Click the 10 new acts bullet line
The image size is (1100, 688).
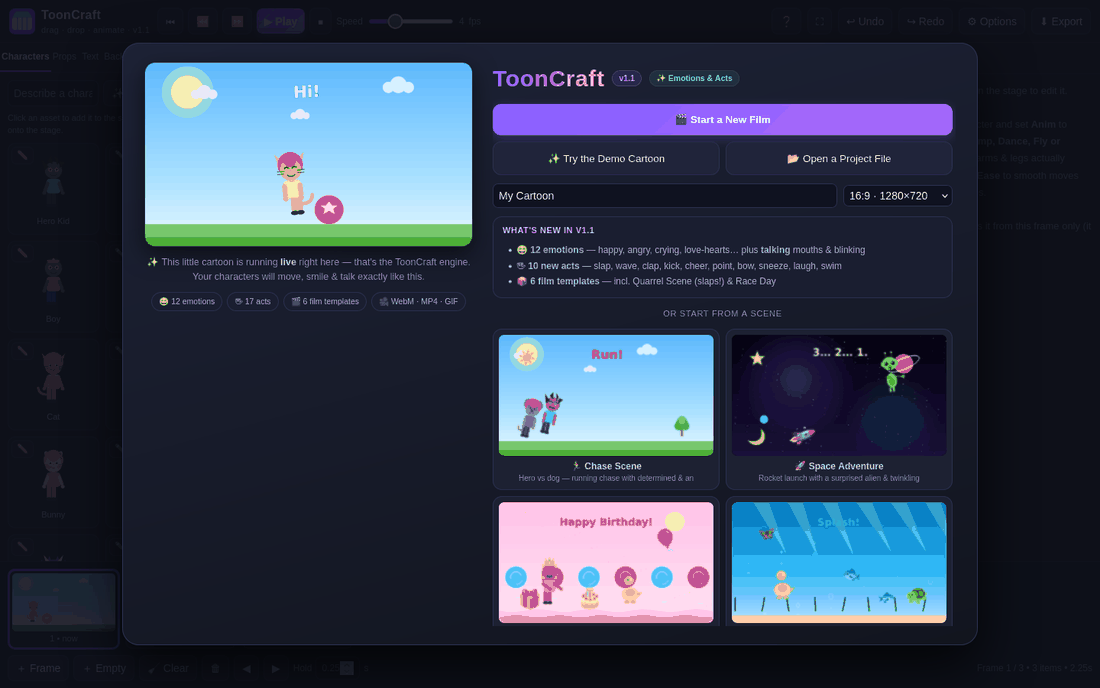coord(678,266)
